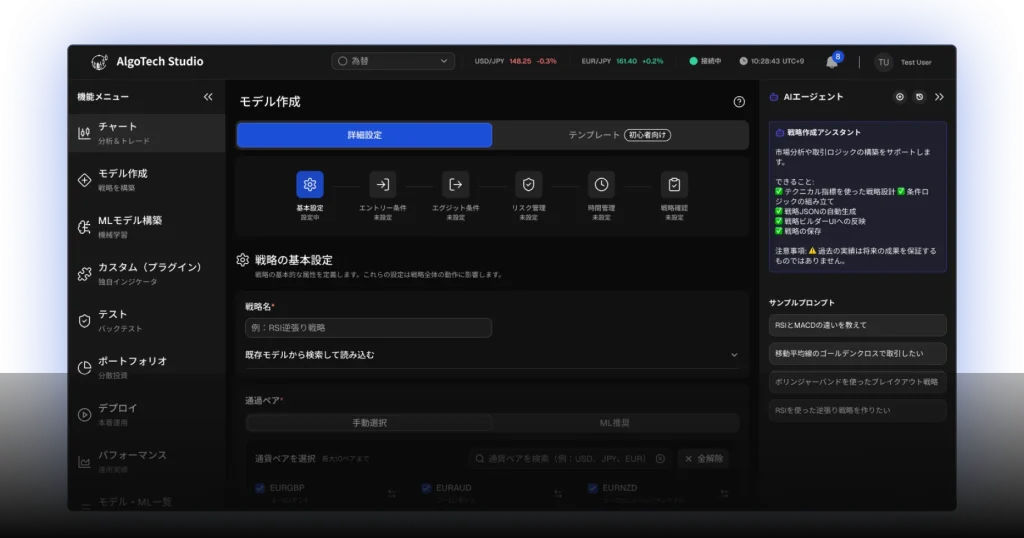Collapse the AIエージェント panel with double chevron
The image size is (1024, 538).
tap(939, 97)
